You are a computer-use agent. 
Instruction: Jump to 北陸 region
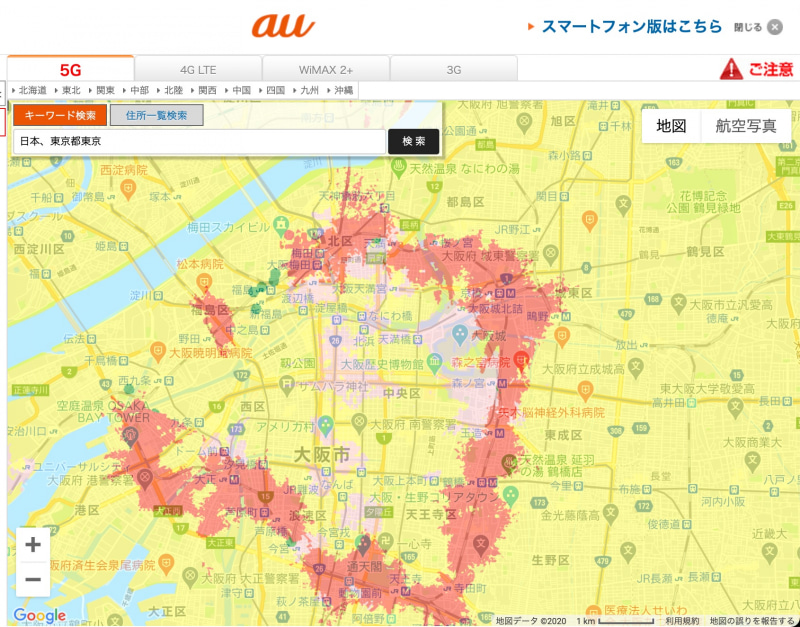click(173, 90)
